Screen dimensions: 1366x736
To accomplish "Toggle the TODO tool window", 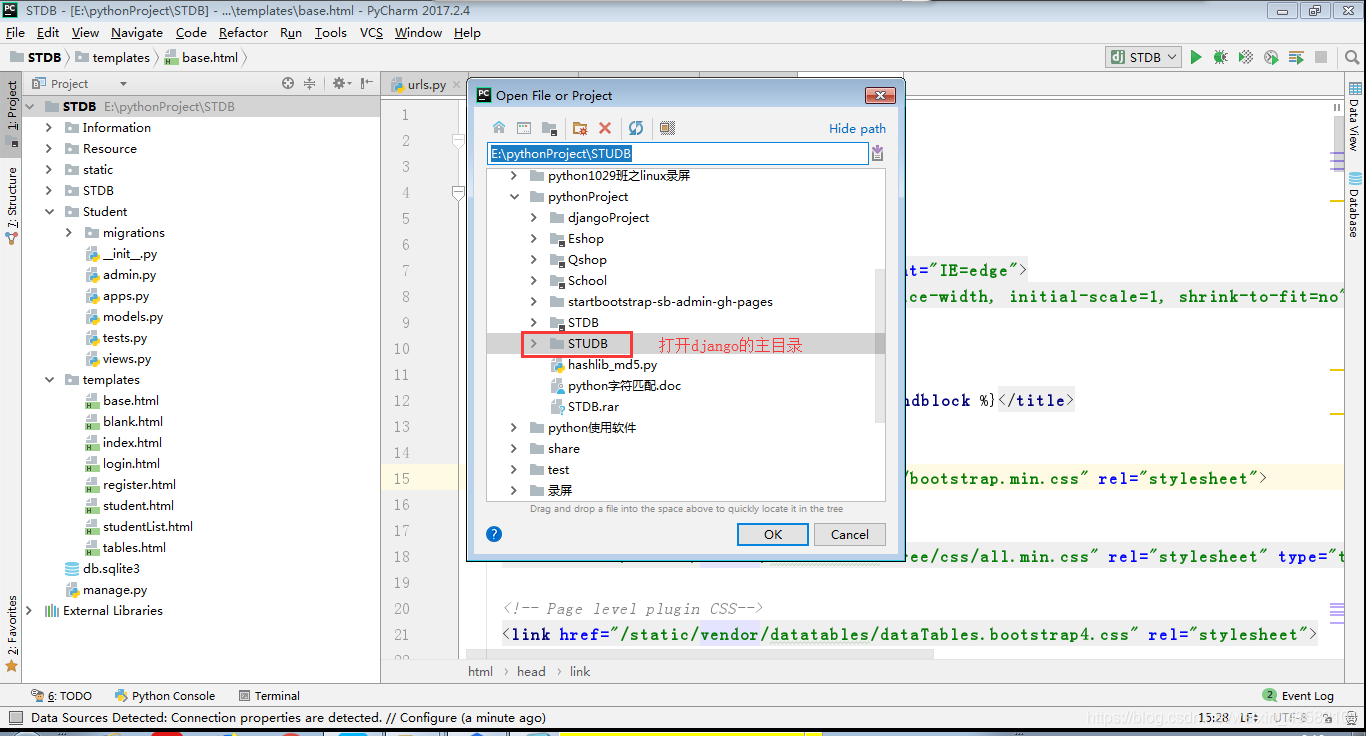I will coord(62,696).
